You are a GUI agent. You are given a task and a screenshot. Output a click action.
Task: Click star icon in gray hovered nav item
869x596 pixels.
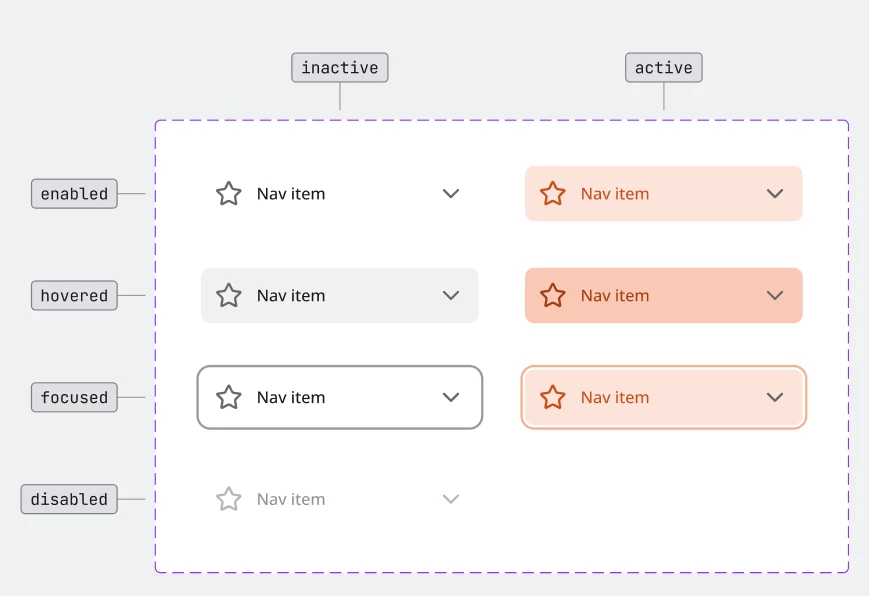click(x=229, y=296)
